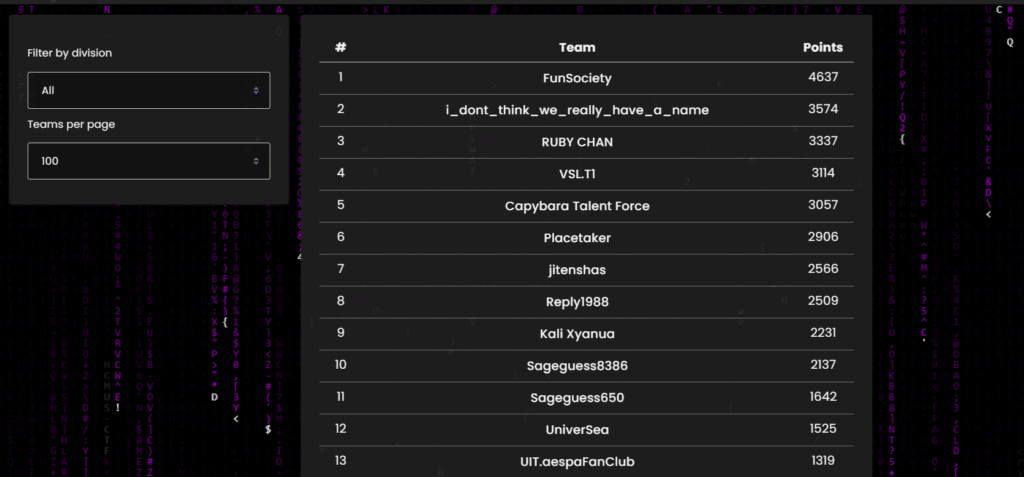Open the Teams per page dropdown

click(148, 160)
